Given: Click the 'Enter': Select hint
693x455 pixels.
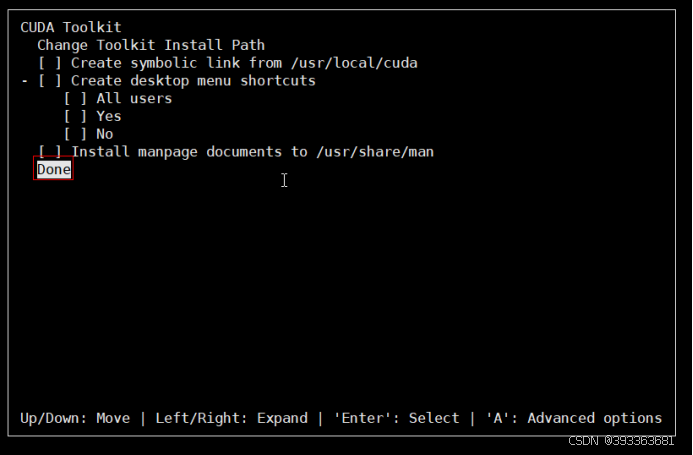Looking at the screenshot, I should 396,418.
